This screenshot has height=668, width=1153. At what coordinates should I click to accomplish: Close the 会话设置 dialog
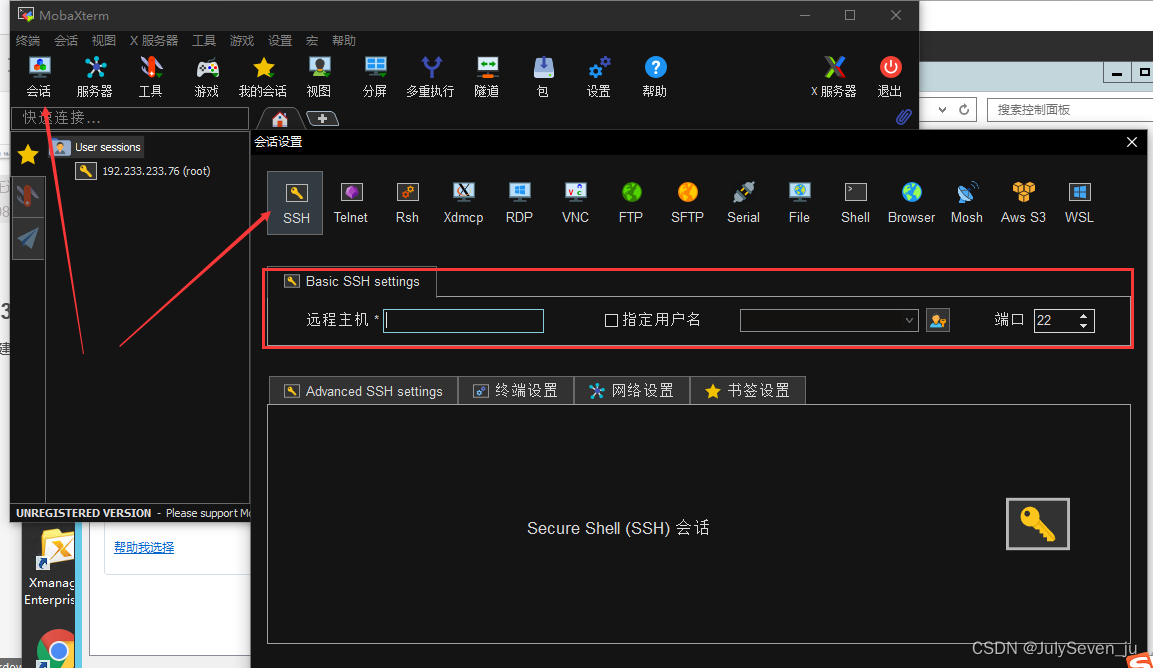click(x=1132, y=142)
